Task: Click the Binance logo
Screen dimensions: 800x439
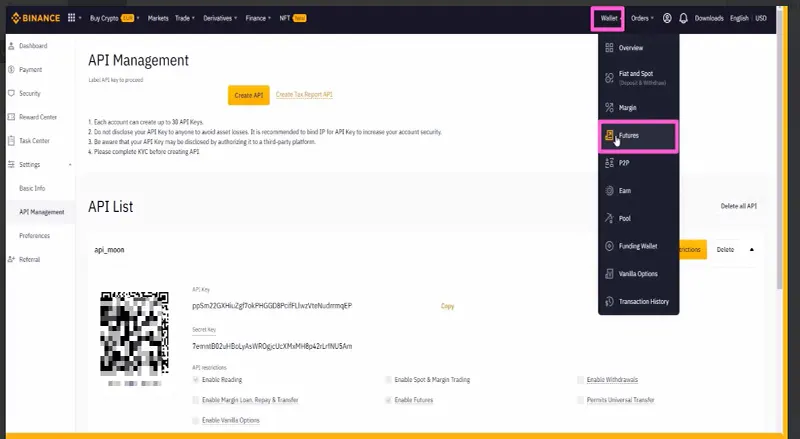Action: [x=35, y=18]
